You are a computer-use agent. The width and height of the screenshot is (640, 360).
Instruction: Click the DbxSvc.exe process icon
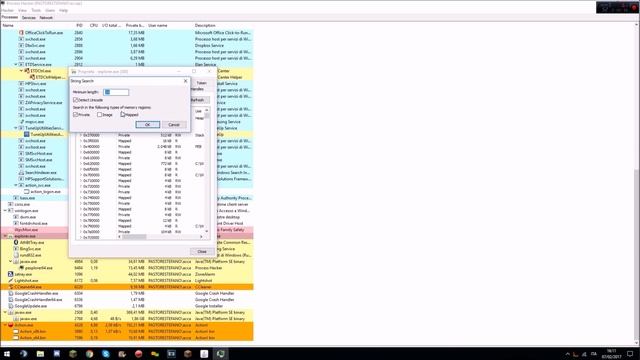[x=21, y=45]
